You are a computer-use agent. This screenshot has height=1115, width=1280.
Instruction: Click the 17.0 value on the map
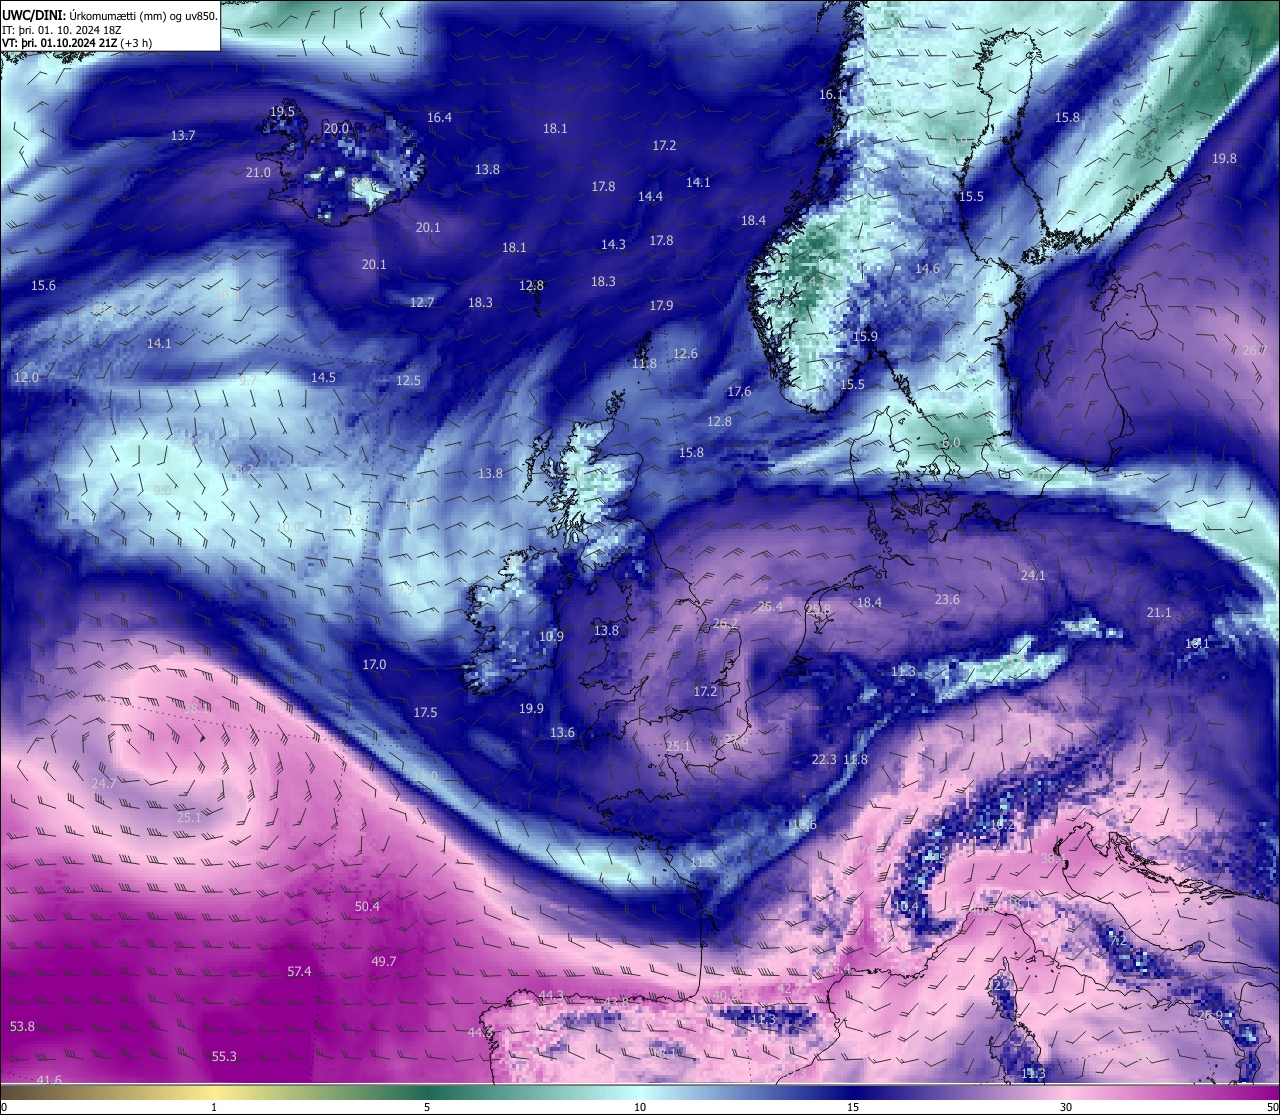click(x=374, y=664)
